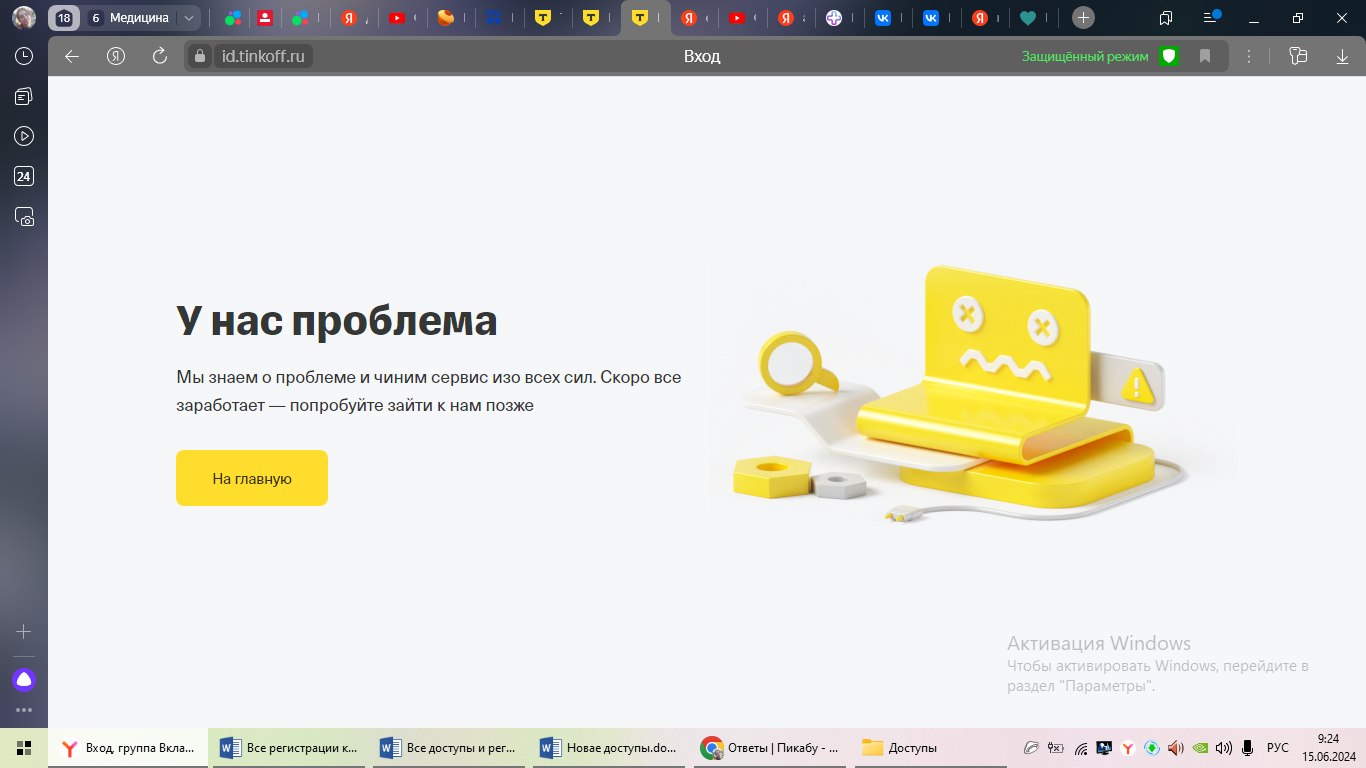This screenshot has height=768, width=1366.
Task: Switch to the first YouTube tab
Action: coord(399,18)
